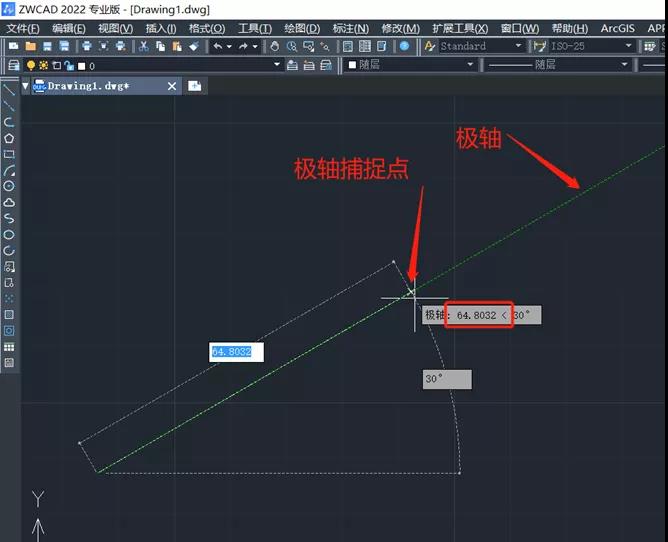Toggle layer 0 lock padlock icon
The height and width of the screenshot is (542, 668).
69,65
